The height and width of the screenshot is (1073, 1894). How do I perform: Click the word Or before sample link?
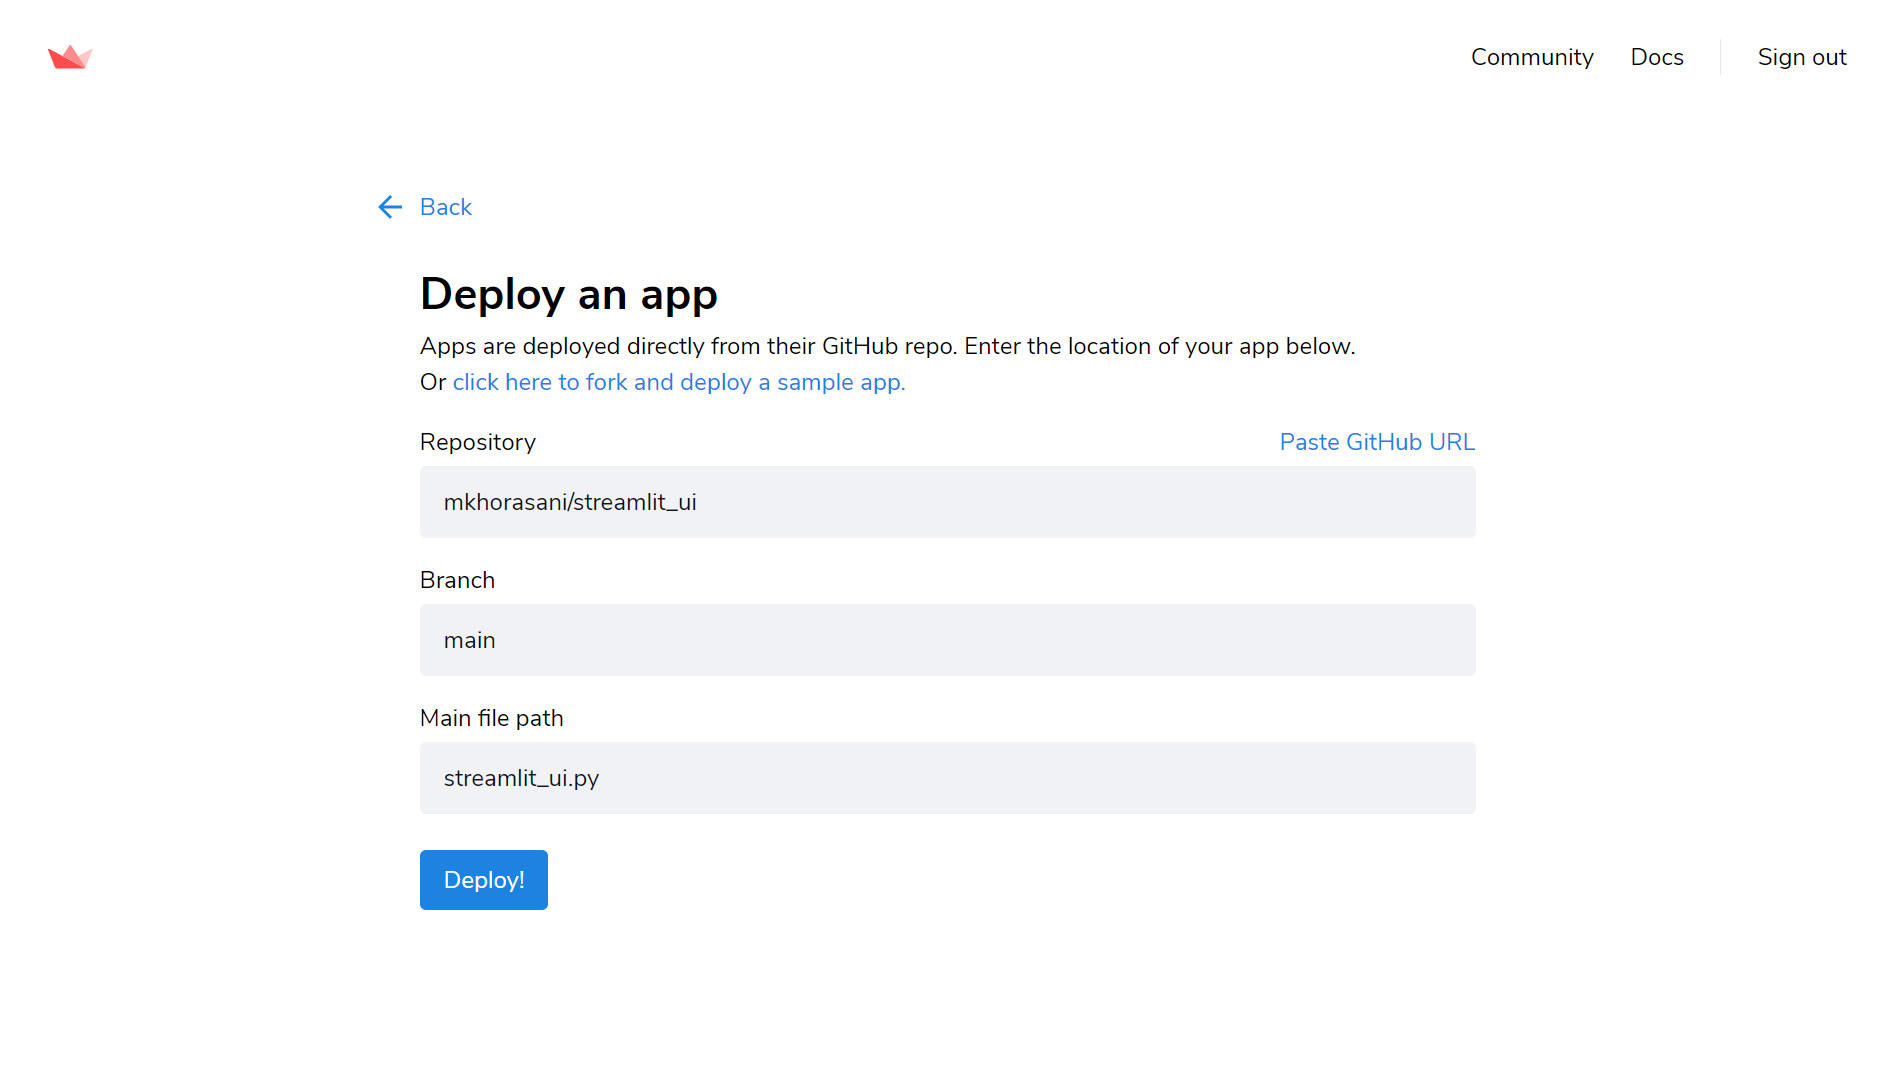432,382
